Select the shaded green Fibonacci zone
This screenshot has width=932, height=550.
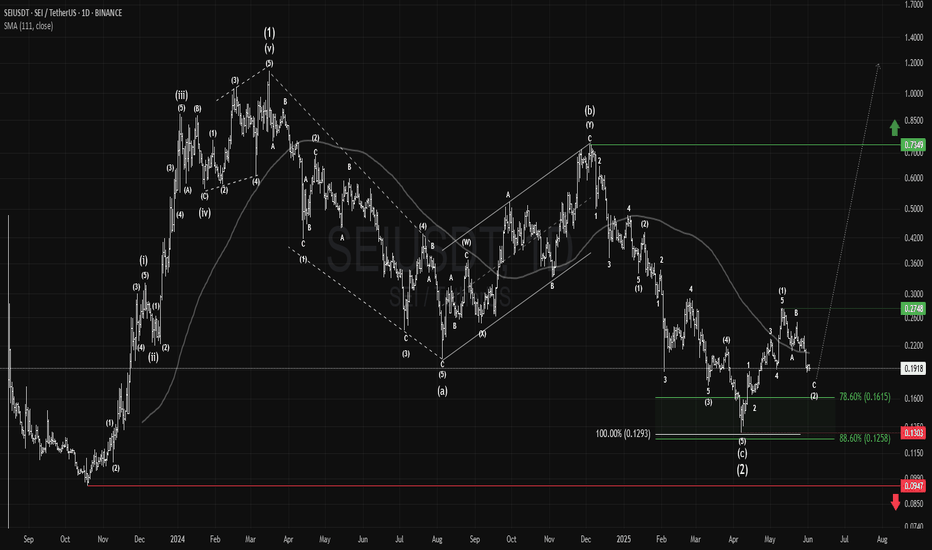pyautogui.click(x=745, y=418)
